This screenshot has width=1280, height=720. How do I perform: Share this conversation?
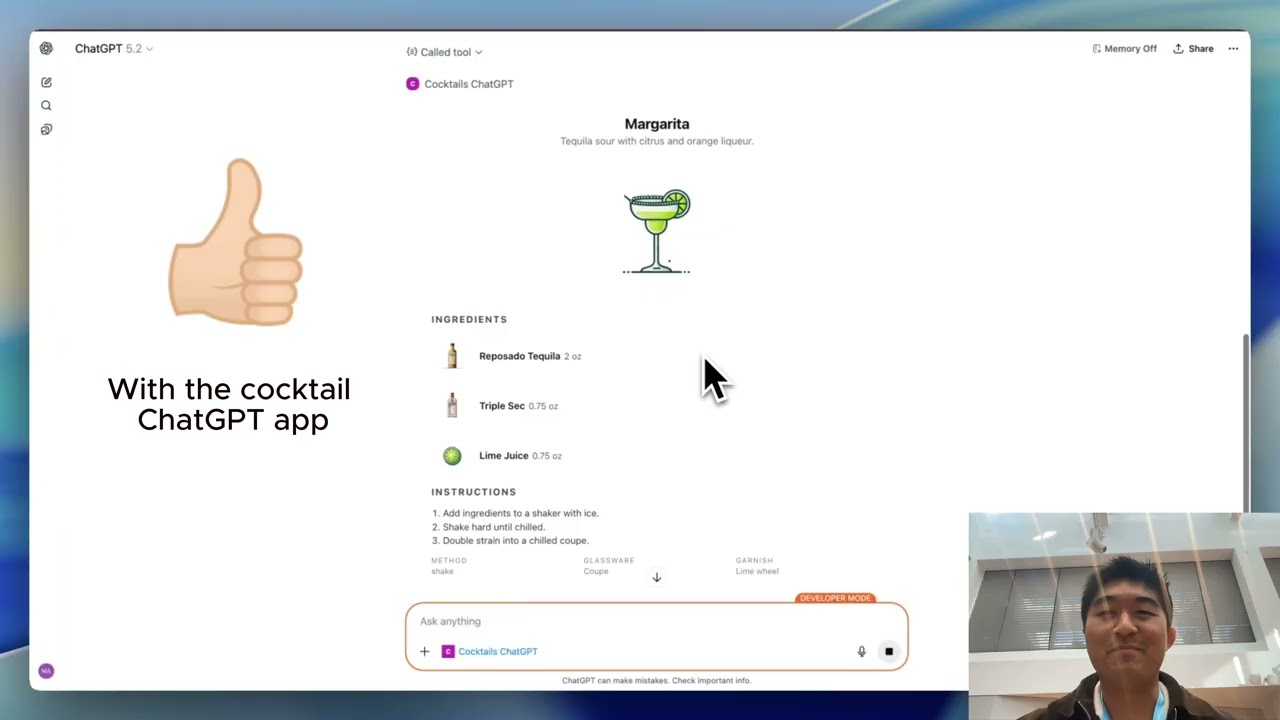1194,48
